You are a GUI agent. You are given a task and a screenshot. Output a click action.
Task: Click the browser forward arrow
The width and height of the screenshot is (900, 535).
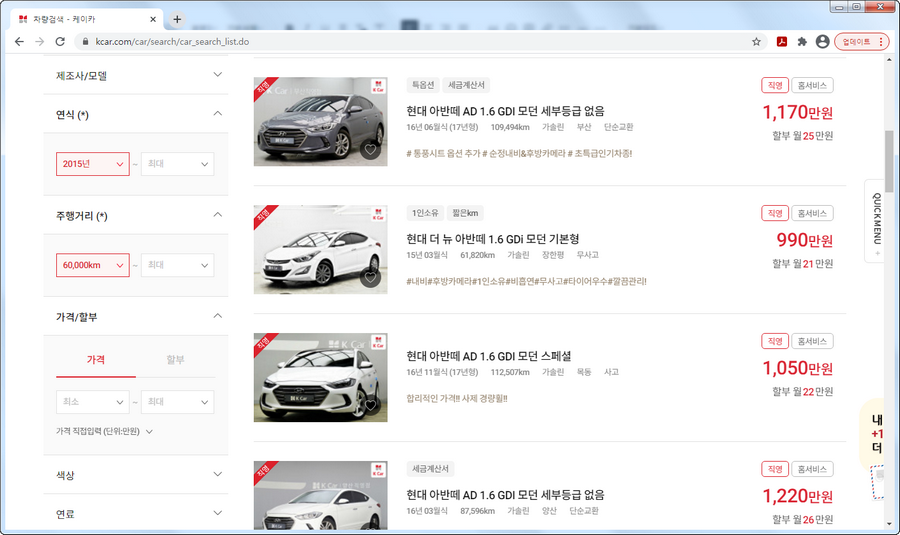(x=40, y=41)
